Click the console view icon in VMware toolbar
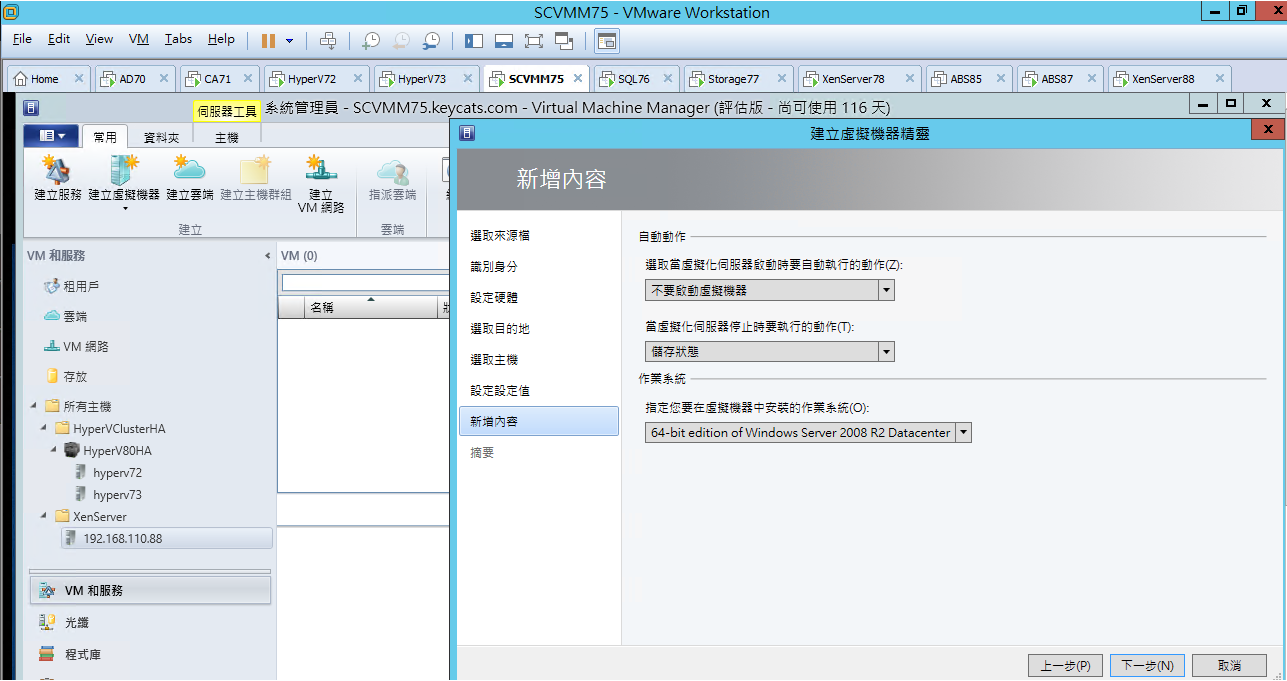This screenshot has height=681, width=1287. point(607,40)
